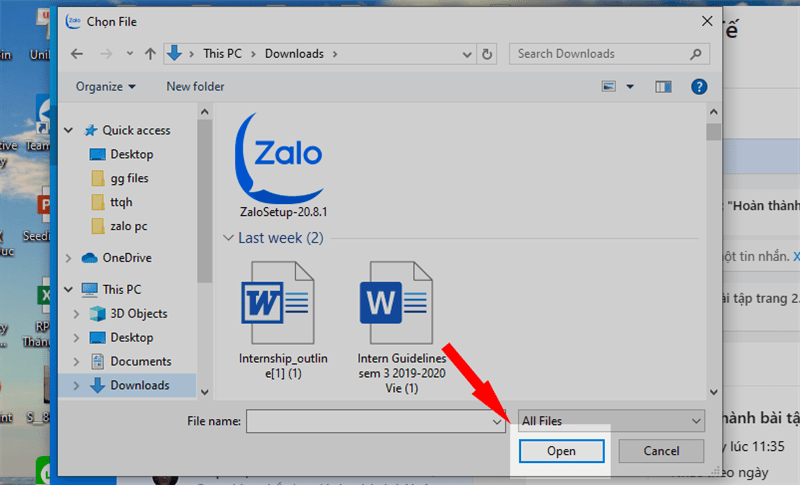
Task: Select OneDrive in the sidebar
Action: coord(127,258)
